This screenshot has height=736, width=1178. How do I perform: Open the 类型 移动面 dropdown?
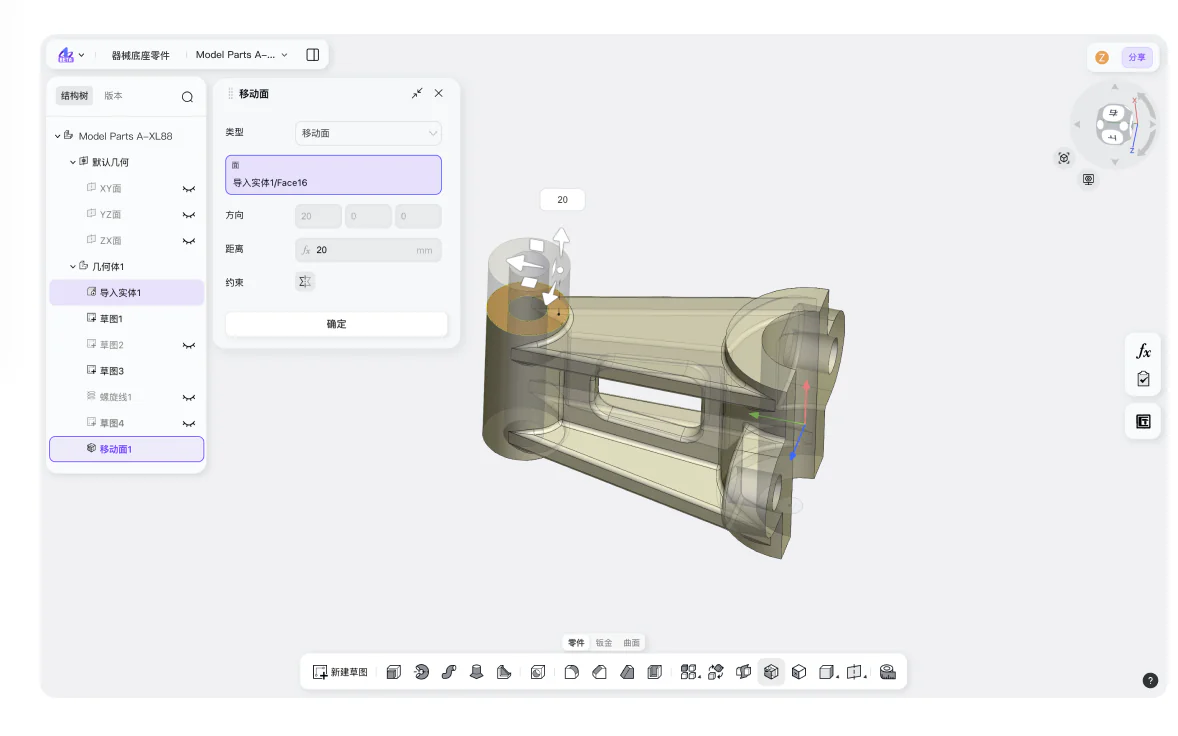tap(368, 133)
